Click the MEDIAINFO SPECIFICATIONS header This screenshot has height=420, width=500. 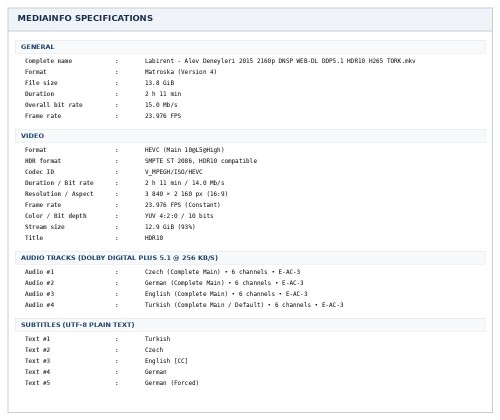(85, 18)
